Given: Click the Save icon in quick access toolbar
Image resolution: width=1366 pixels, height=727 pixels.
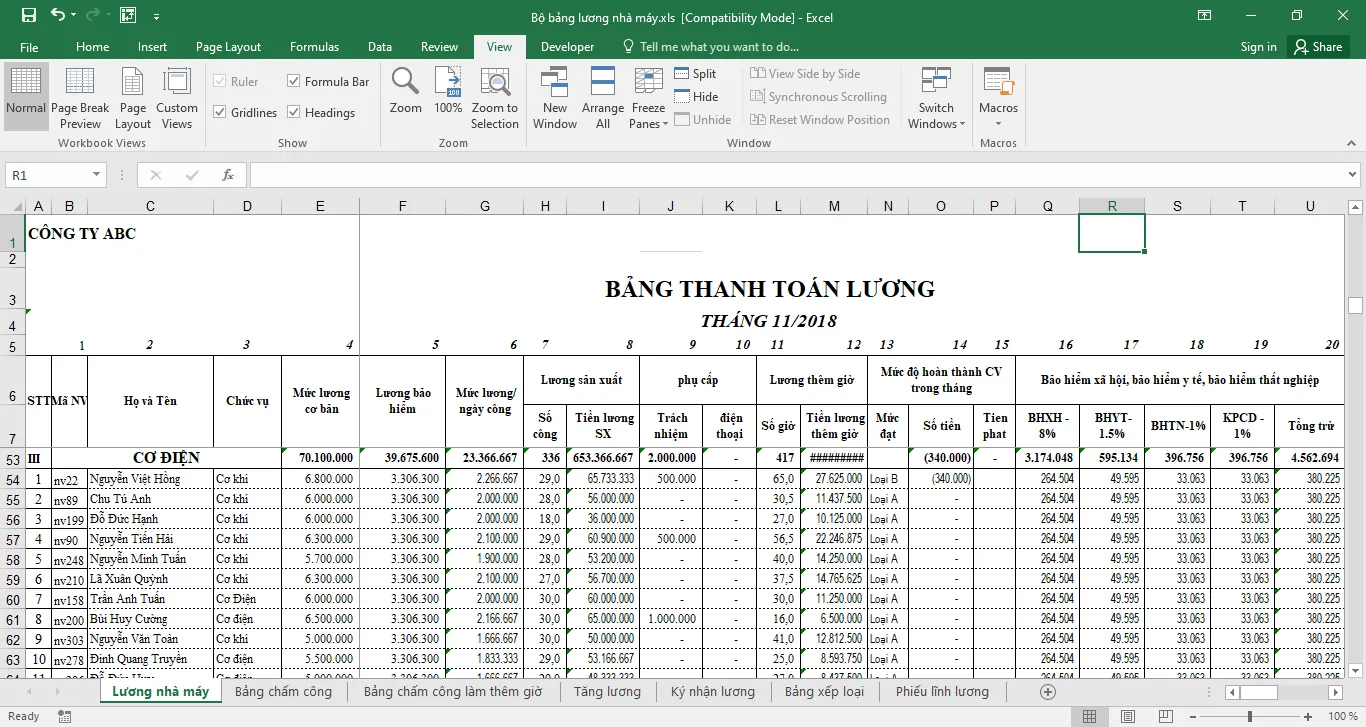Looking at the screenshot, I should [28, 15].
